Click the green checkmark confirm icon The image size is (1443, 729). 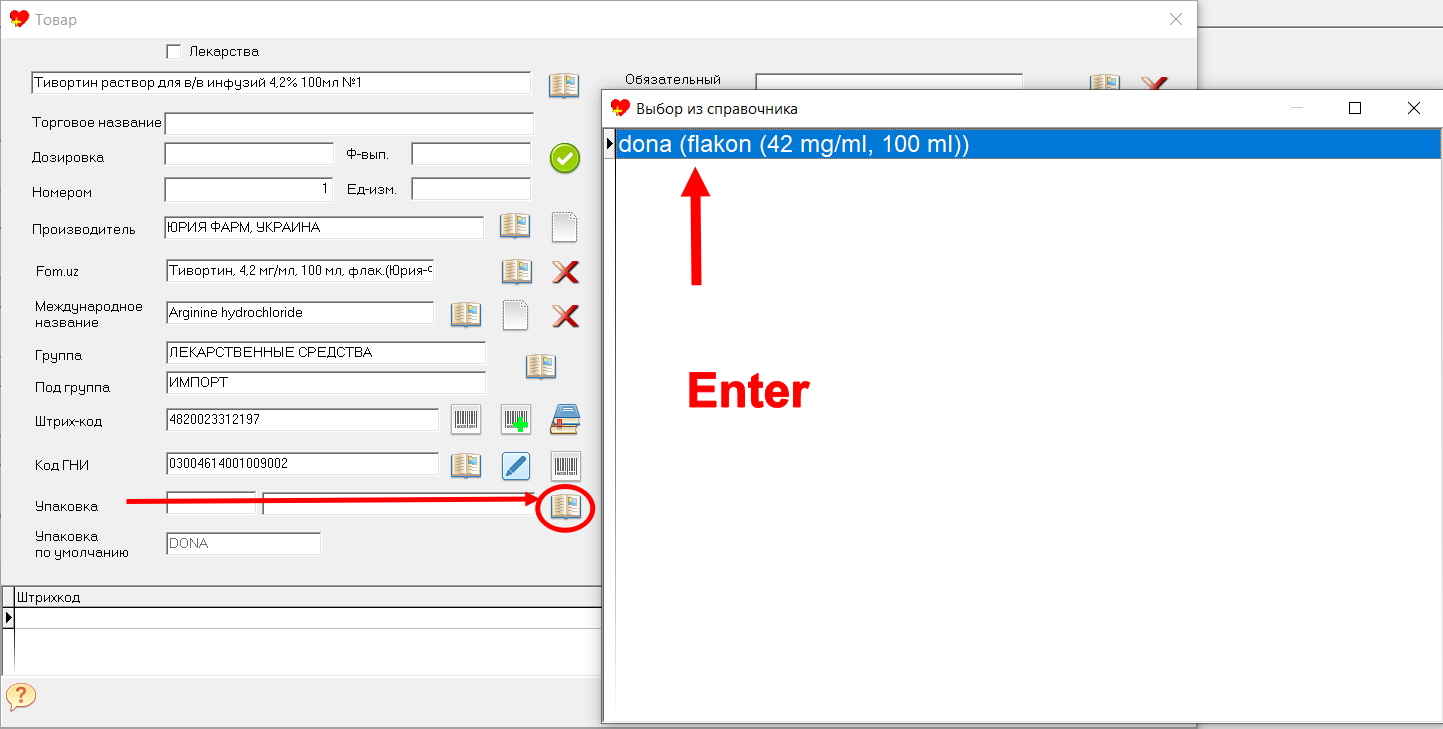pyautogui.click(x=565, y=158)
